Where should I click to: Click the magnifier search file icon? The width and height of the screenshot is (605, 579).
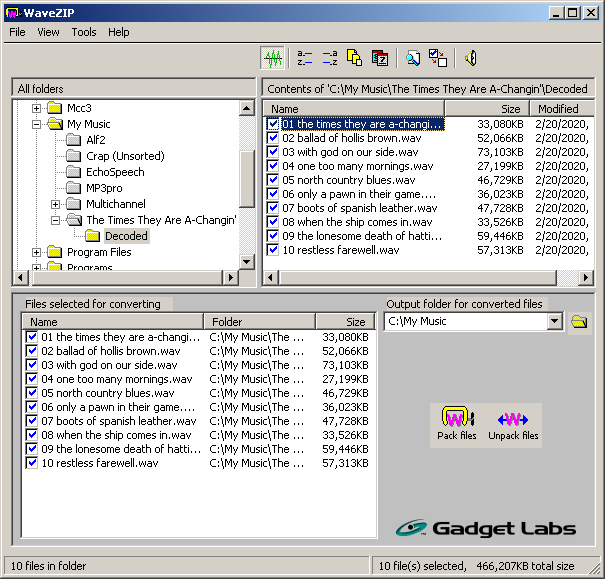[x=413, y=58]
